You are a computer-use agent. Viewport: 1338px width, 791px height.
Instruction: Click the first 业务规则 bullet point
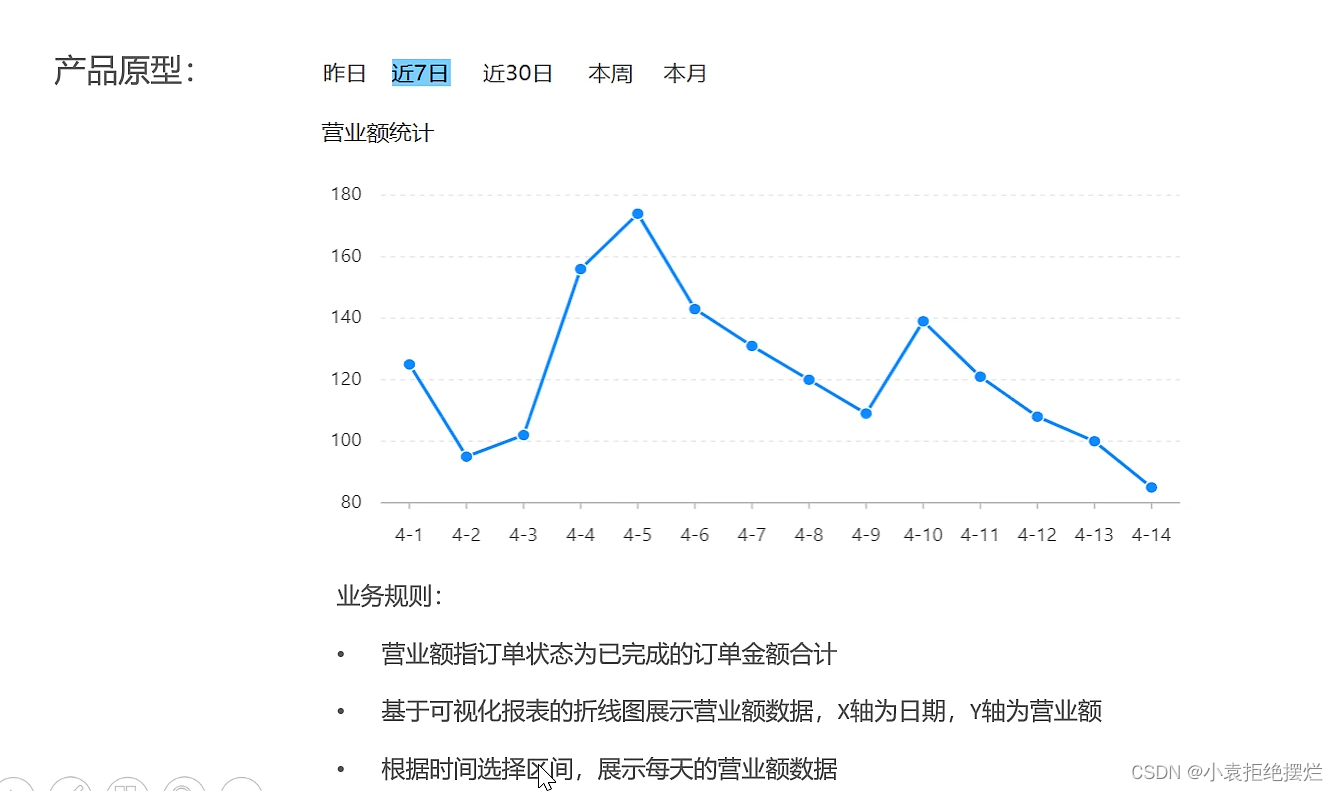click(609, 654)
